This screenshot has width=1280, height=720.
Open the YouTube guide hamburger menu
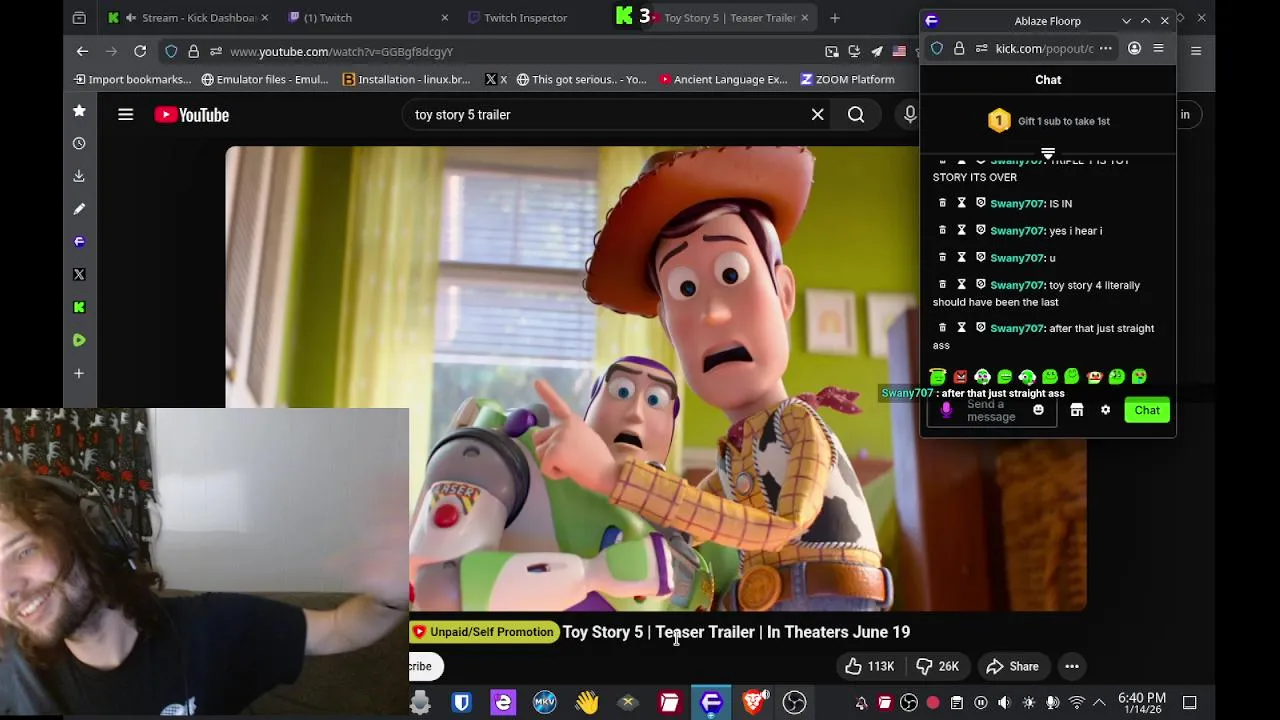click(x=125, y=115)
